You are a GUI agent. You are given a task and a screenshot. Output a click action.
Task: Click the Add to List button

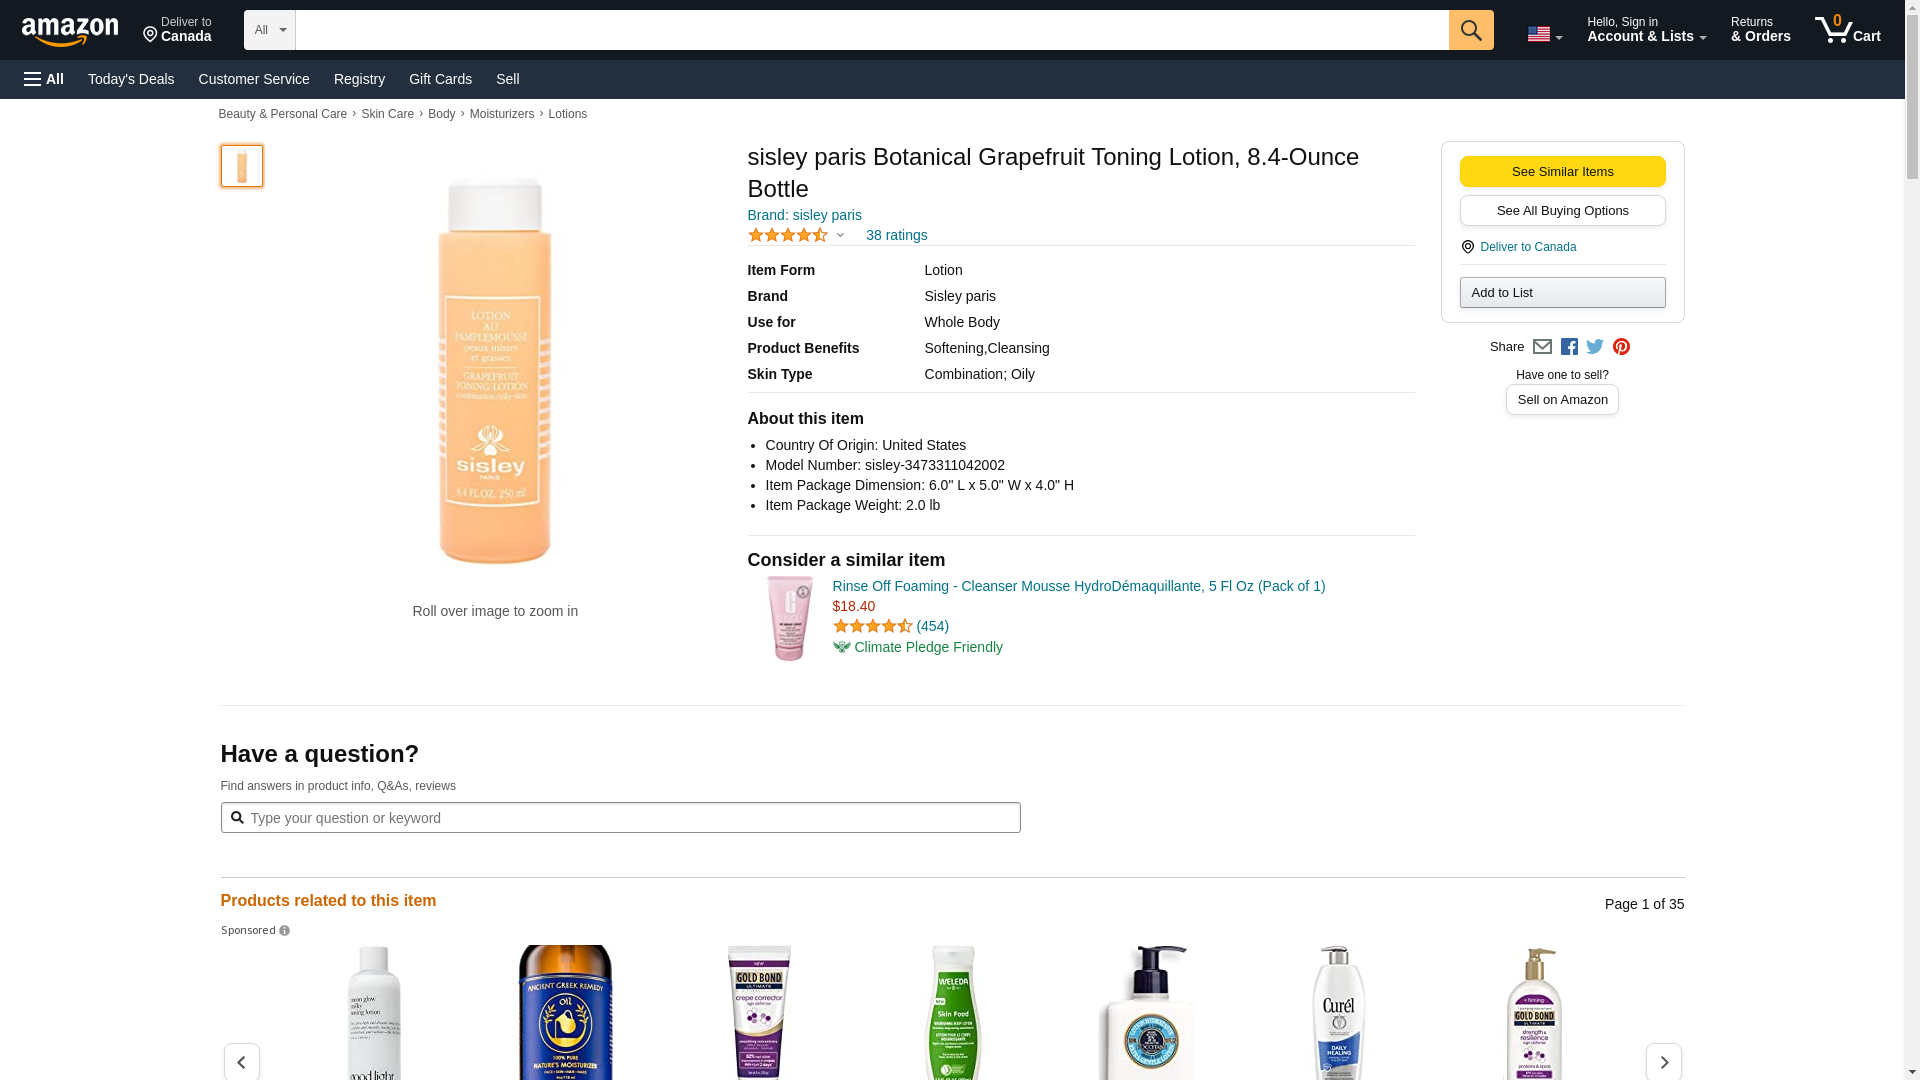(1562, 293)
